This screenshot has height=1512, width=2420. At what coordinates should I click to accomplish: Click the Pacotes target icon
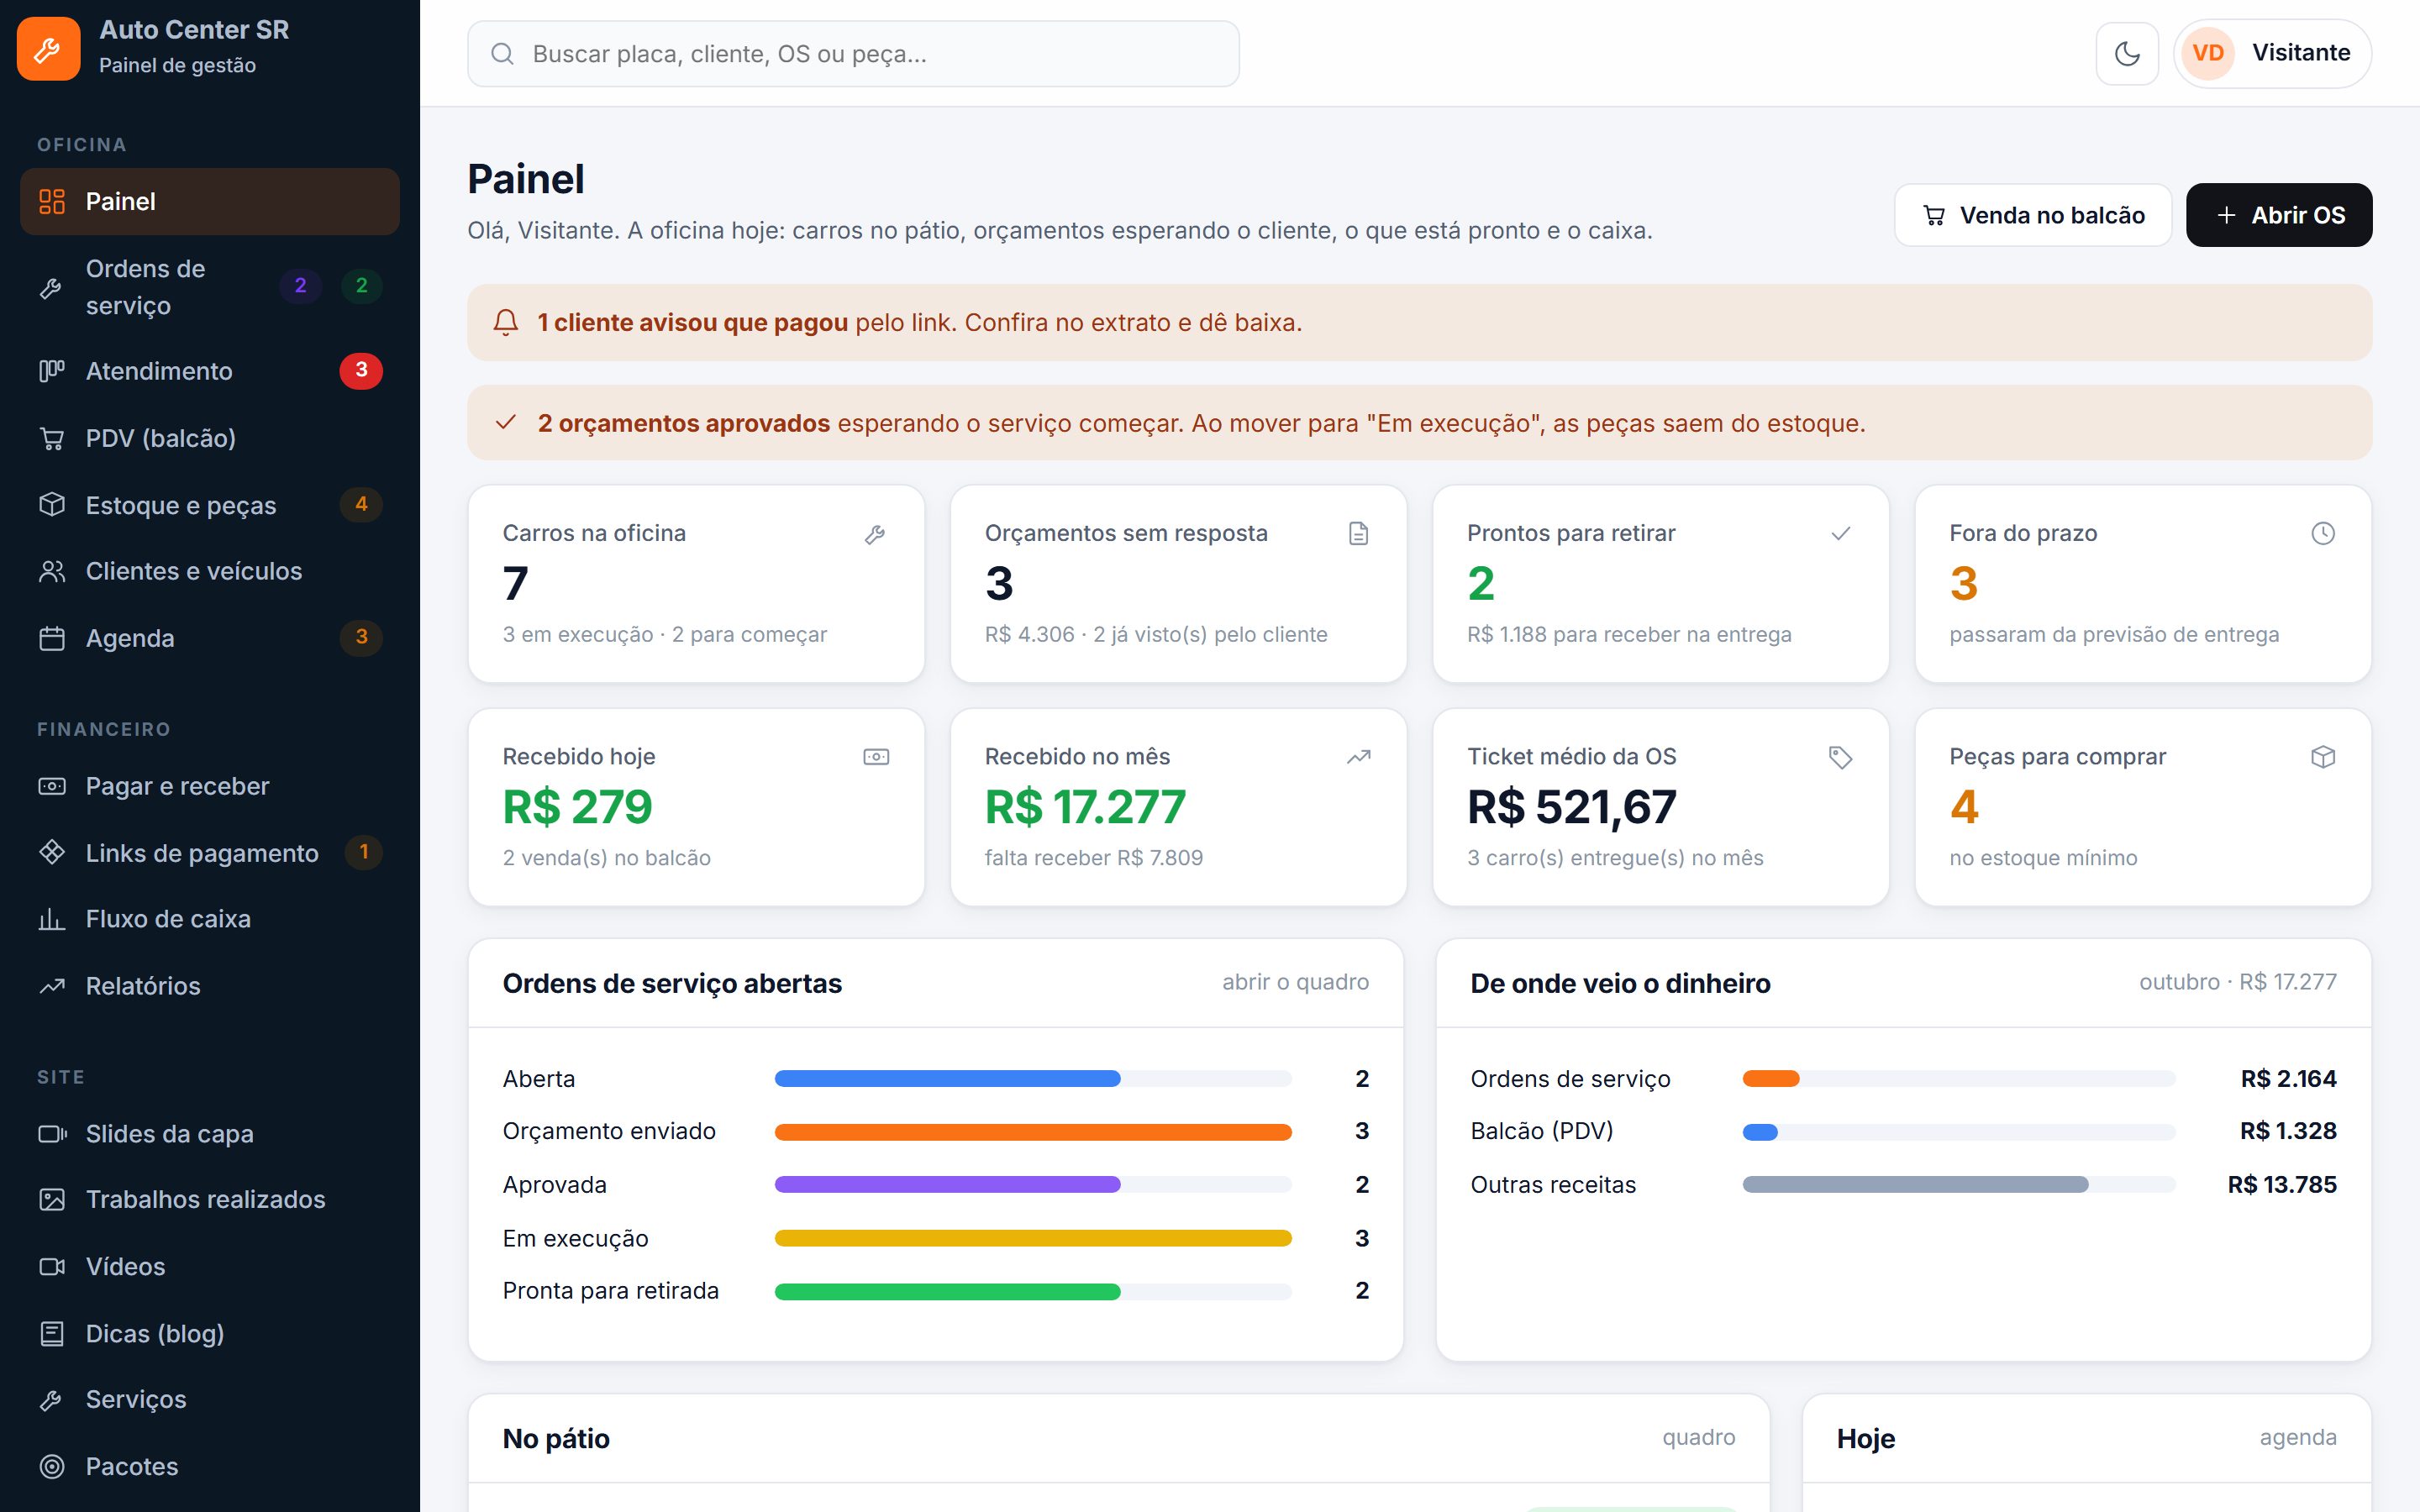(51, 1467)
